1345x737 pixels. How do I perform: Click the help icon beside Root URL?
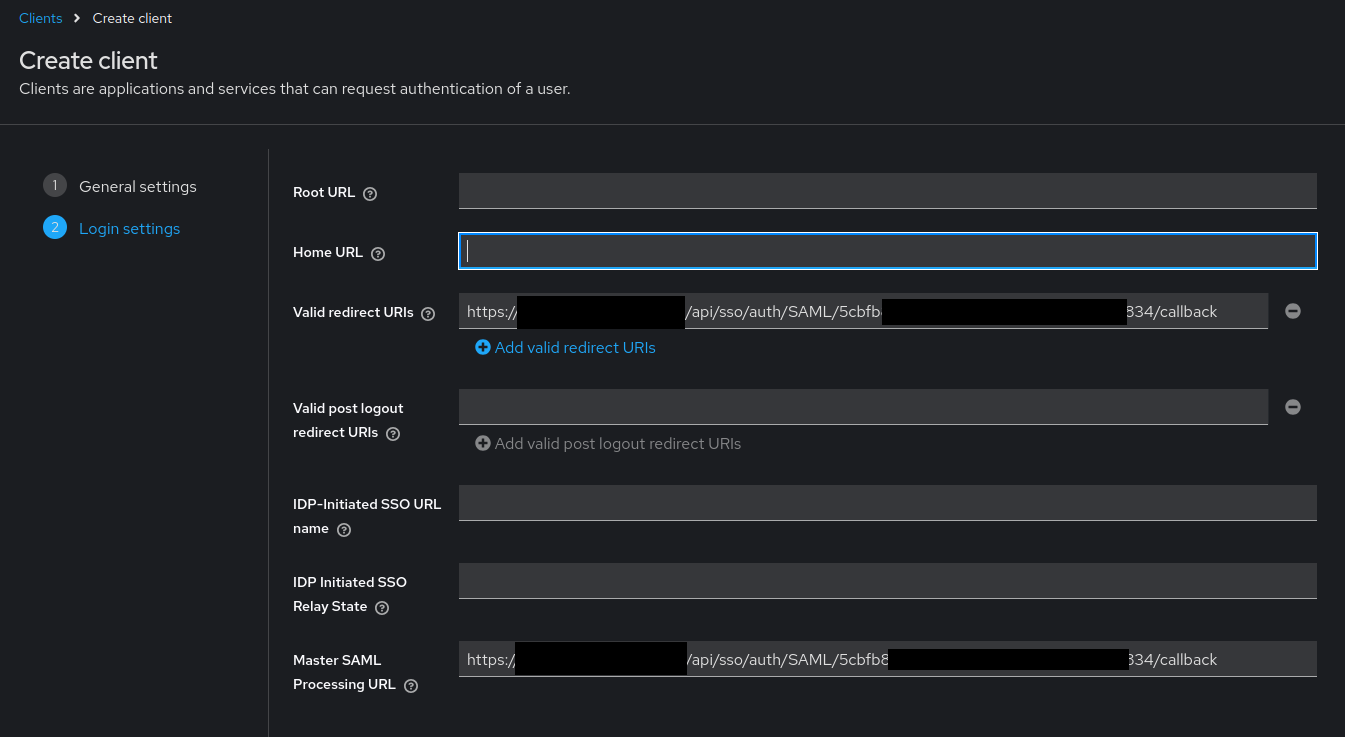click(370, 194)
